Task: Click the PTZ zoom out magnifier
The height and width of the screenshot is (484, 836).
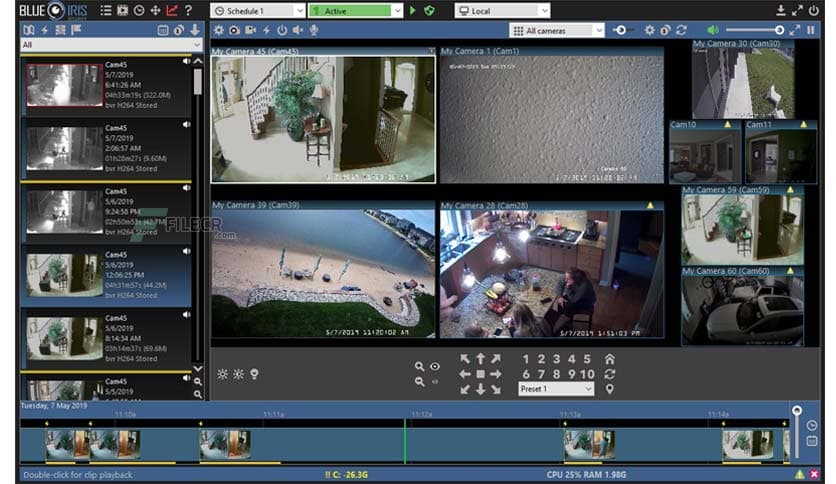Action: click(x=420, y=382)
